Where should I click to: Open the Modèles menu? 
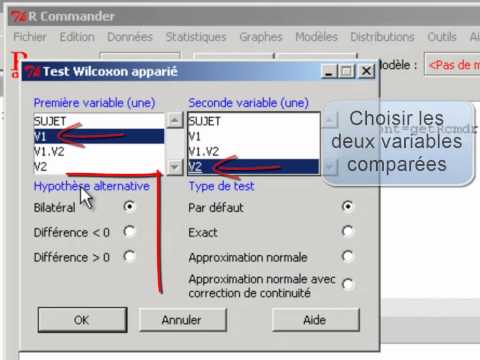tap(316, 37)
